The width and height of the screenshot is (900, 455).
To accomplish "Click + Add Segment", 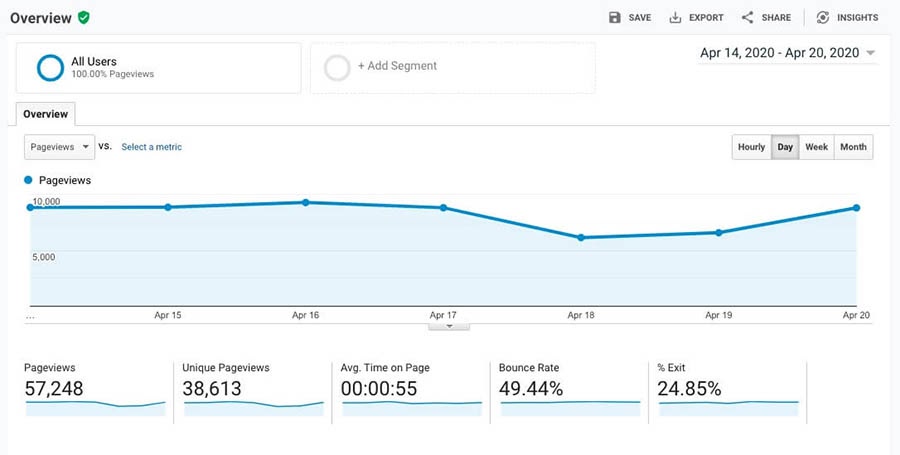I will 397,66.
